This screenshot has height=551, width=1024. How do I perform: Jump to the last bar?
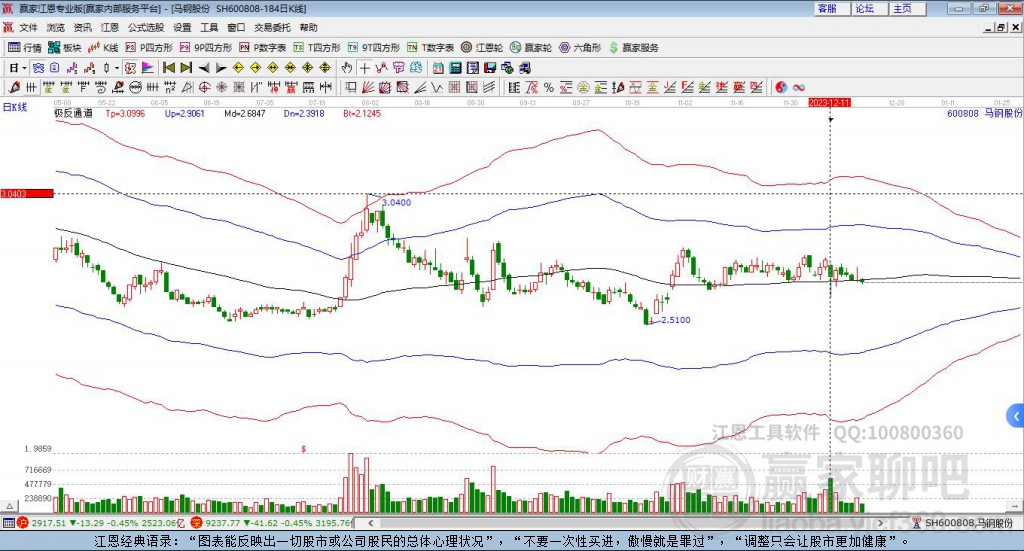coord(186,68)
